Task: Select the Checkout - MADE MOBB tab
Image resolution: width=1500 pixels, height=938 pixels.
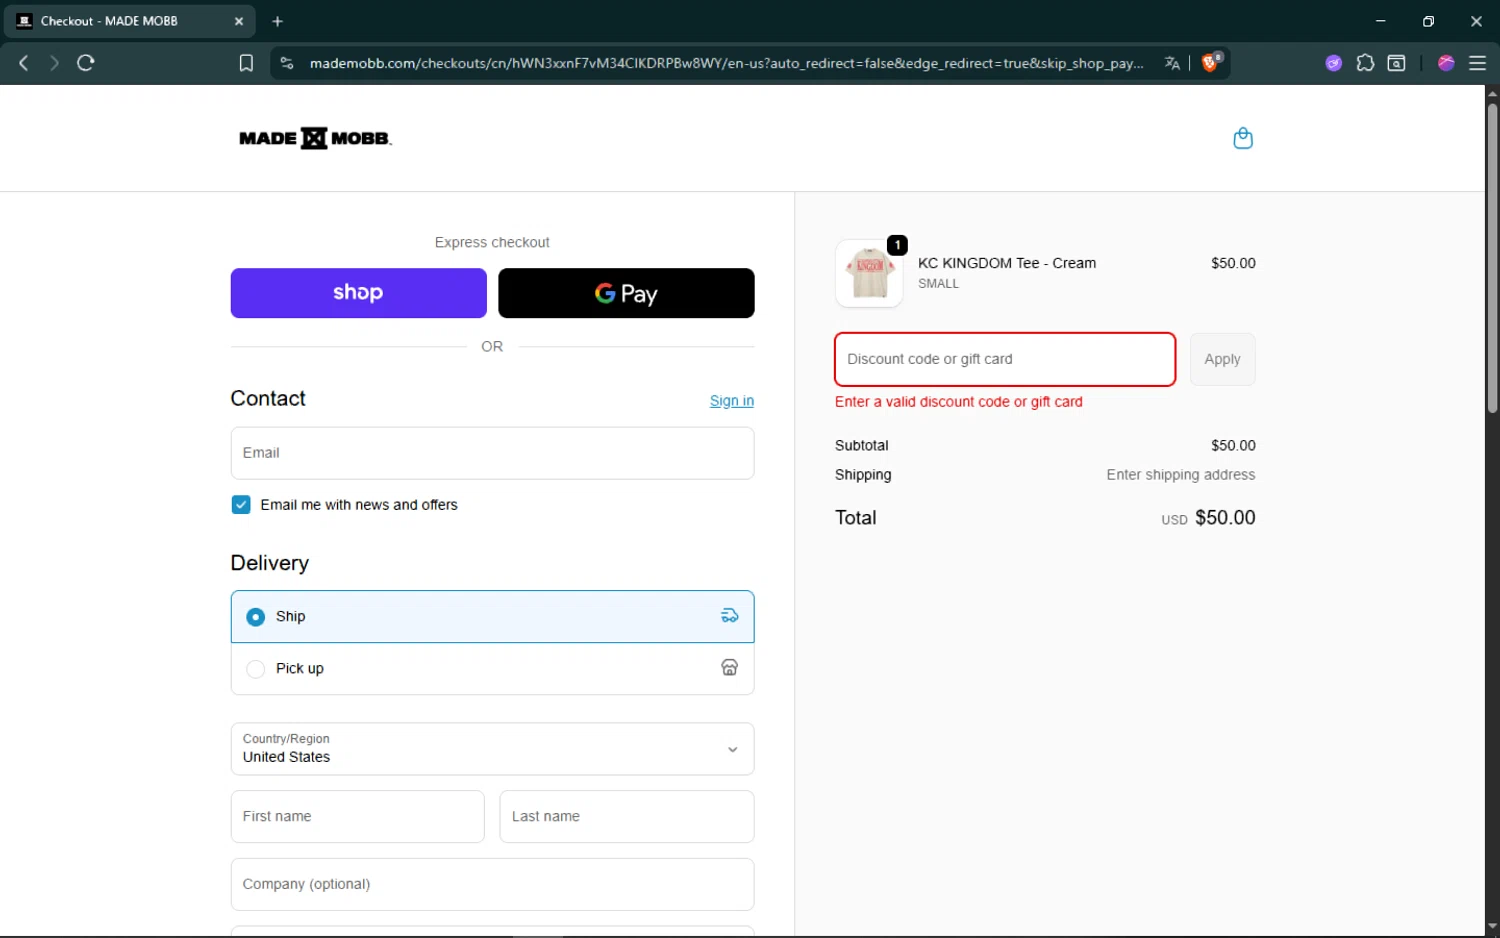Action: (130, 21)
